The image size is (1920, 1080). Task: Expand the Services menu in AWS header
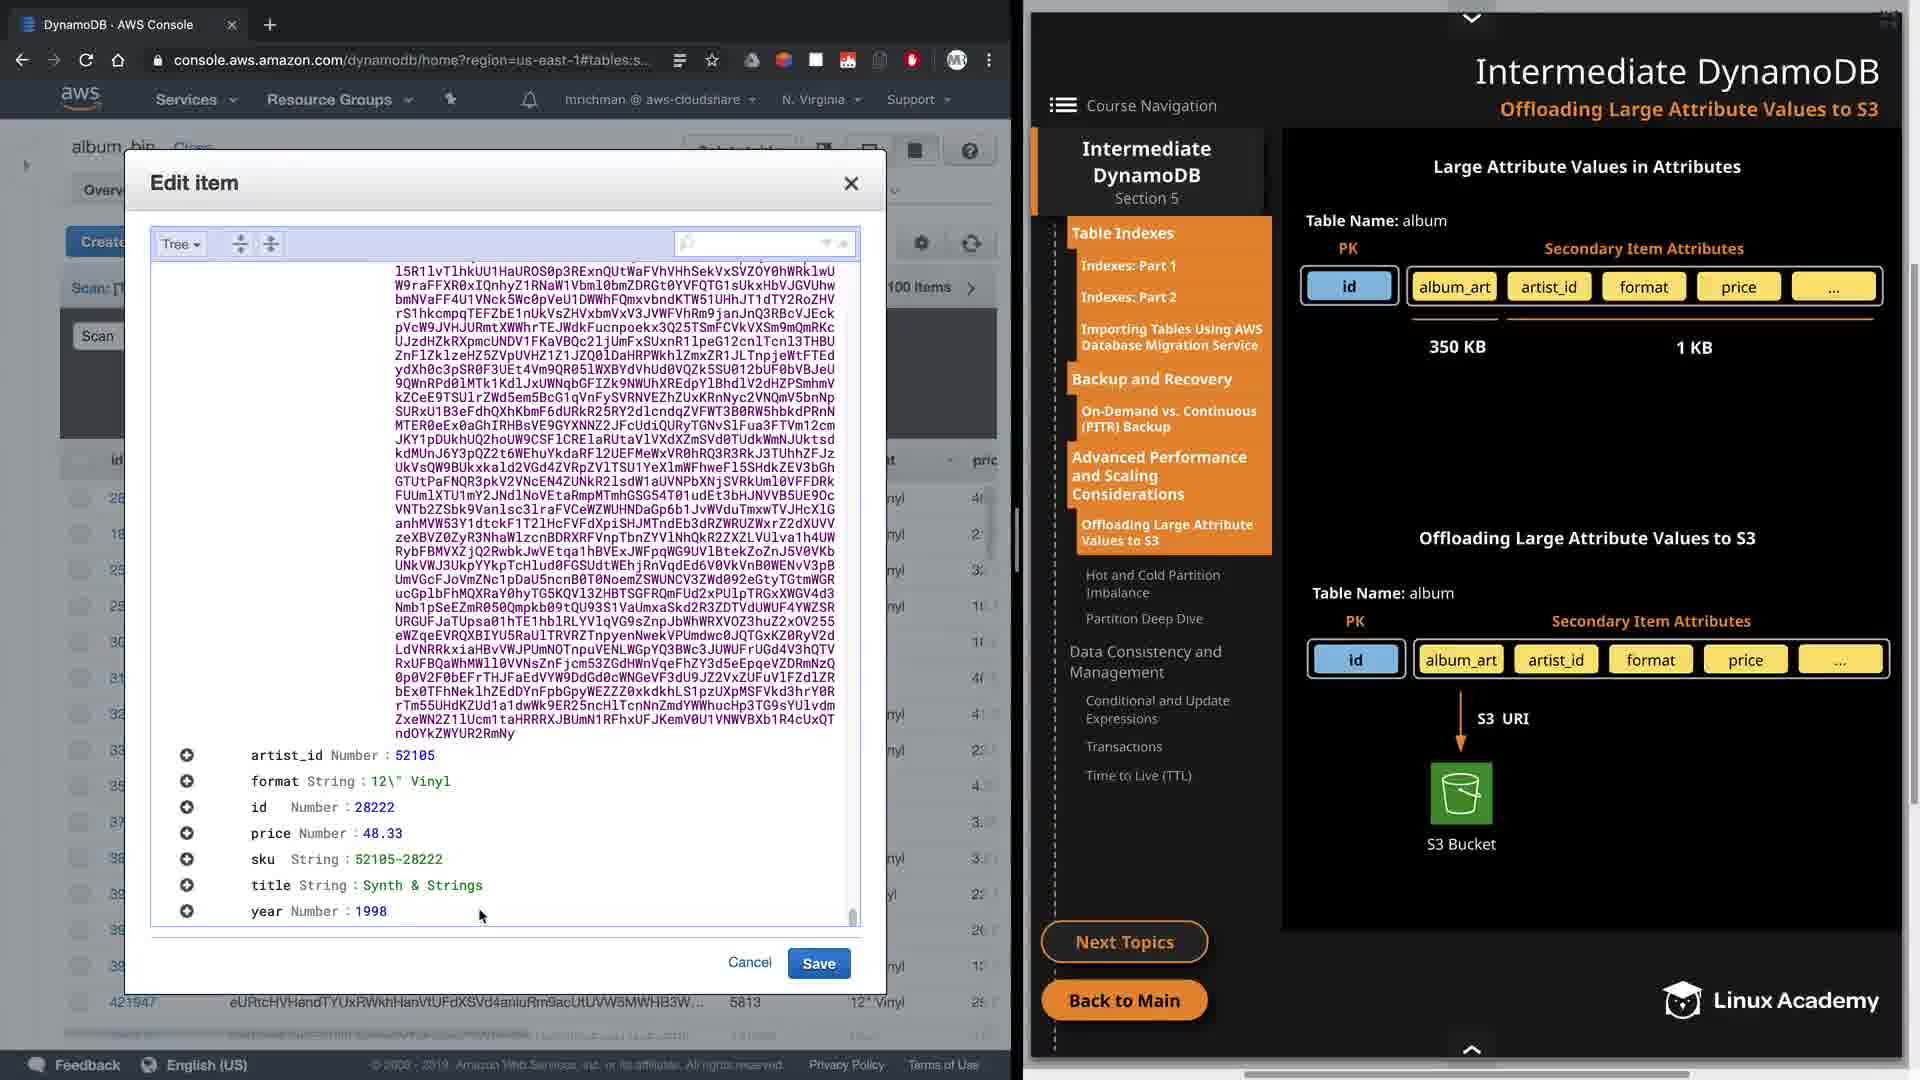click(x=196, y=99)
